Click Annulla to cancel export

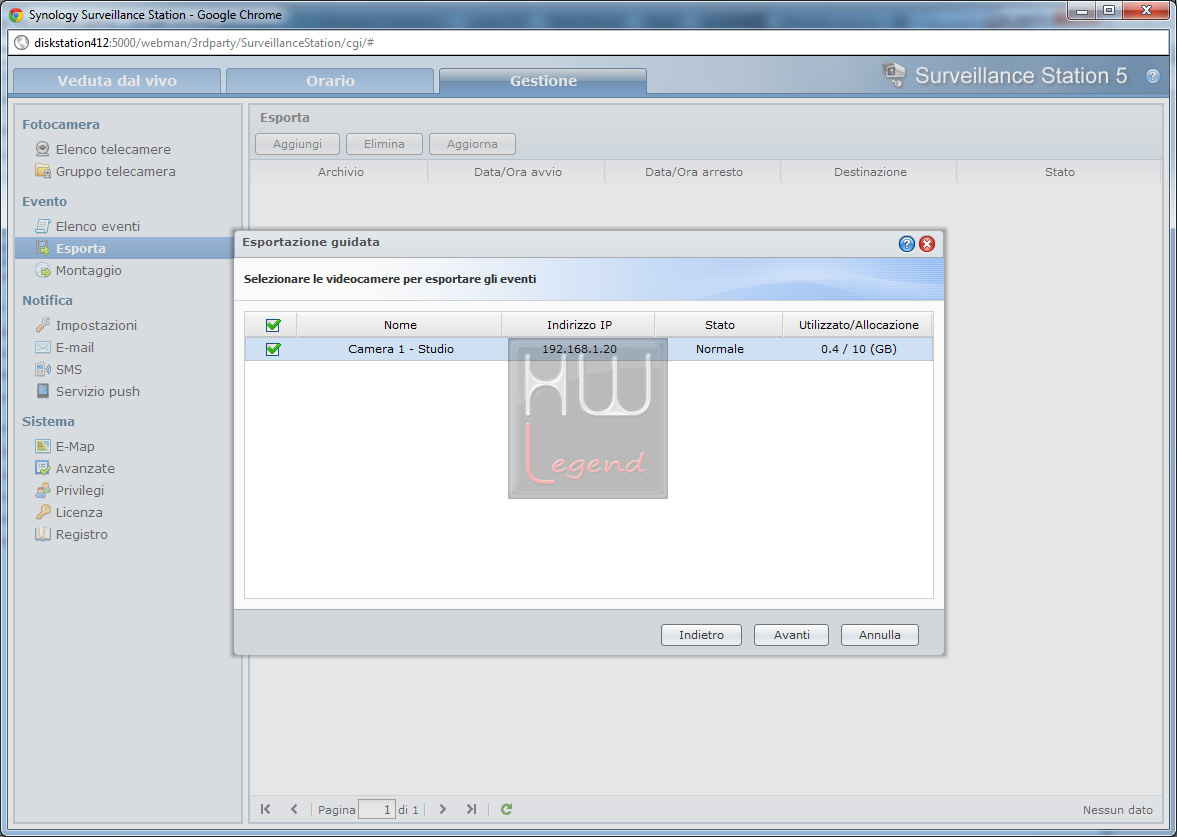(880, 634)
